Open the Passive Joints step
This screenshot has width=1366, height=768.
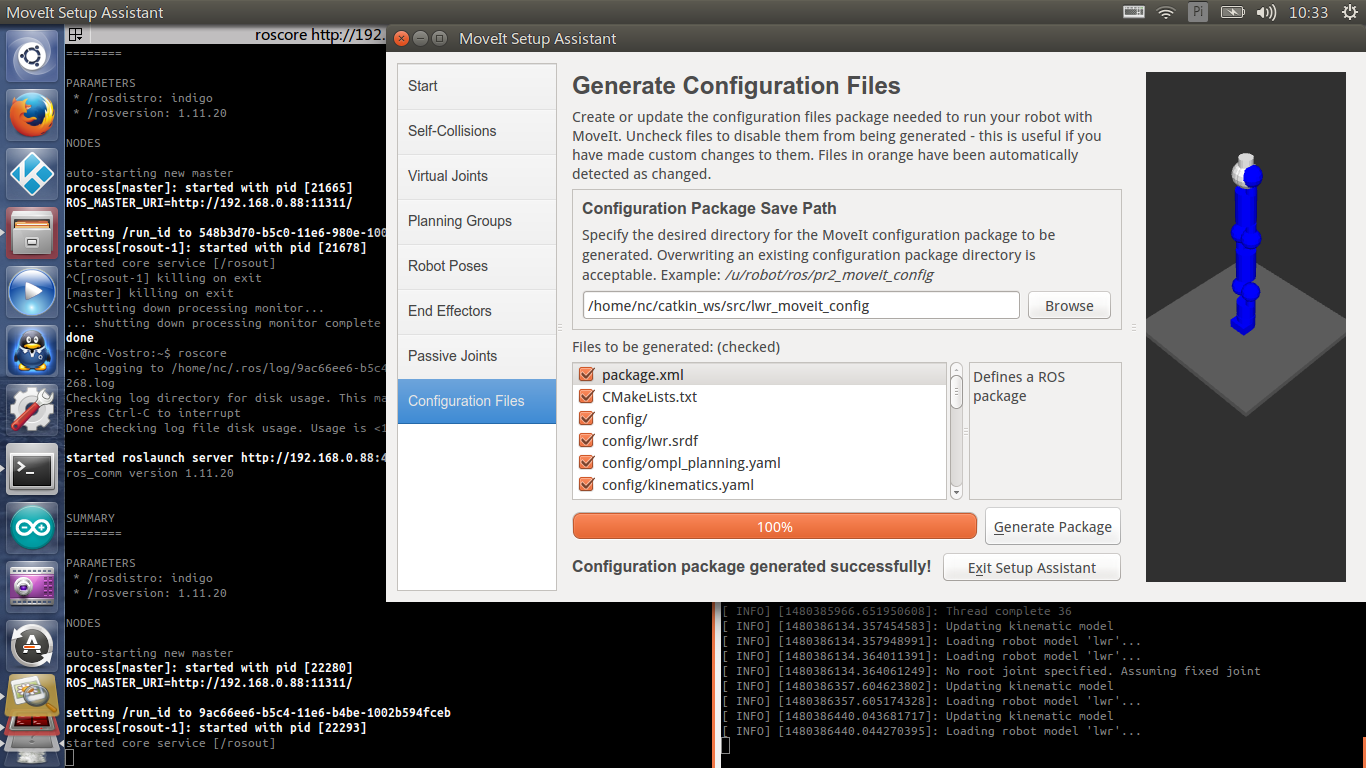477,356
